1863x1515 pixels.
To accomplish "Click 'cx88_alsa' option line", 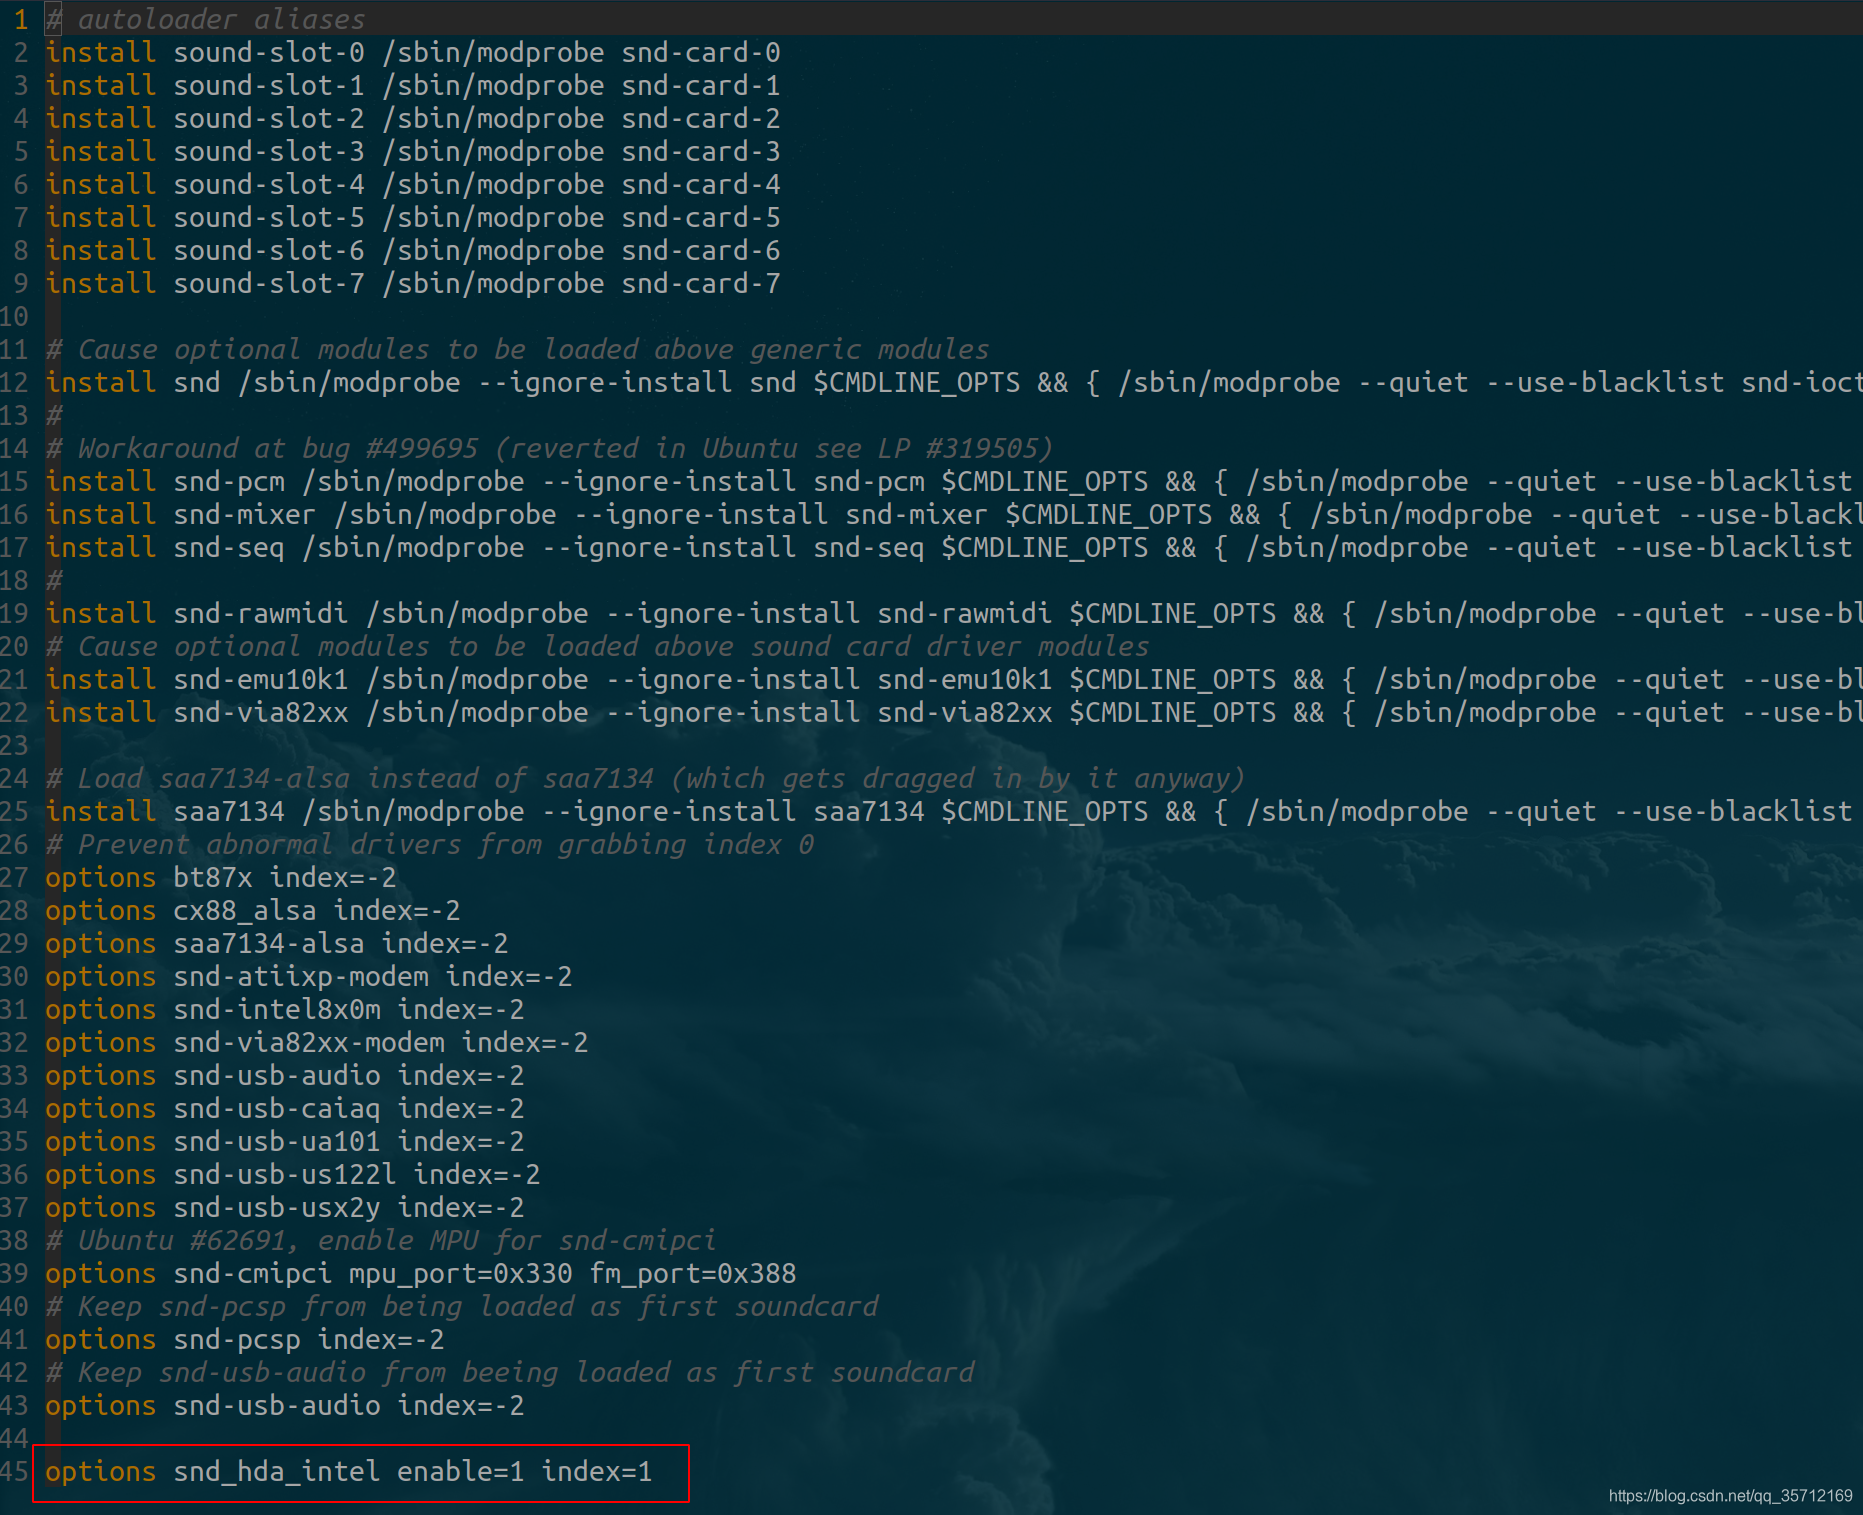I will point(253,910).
